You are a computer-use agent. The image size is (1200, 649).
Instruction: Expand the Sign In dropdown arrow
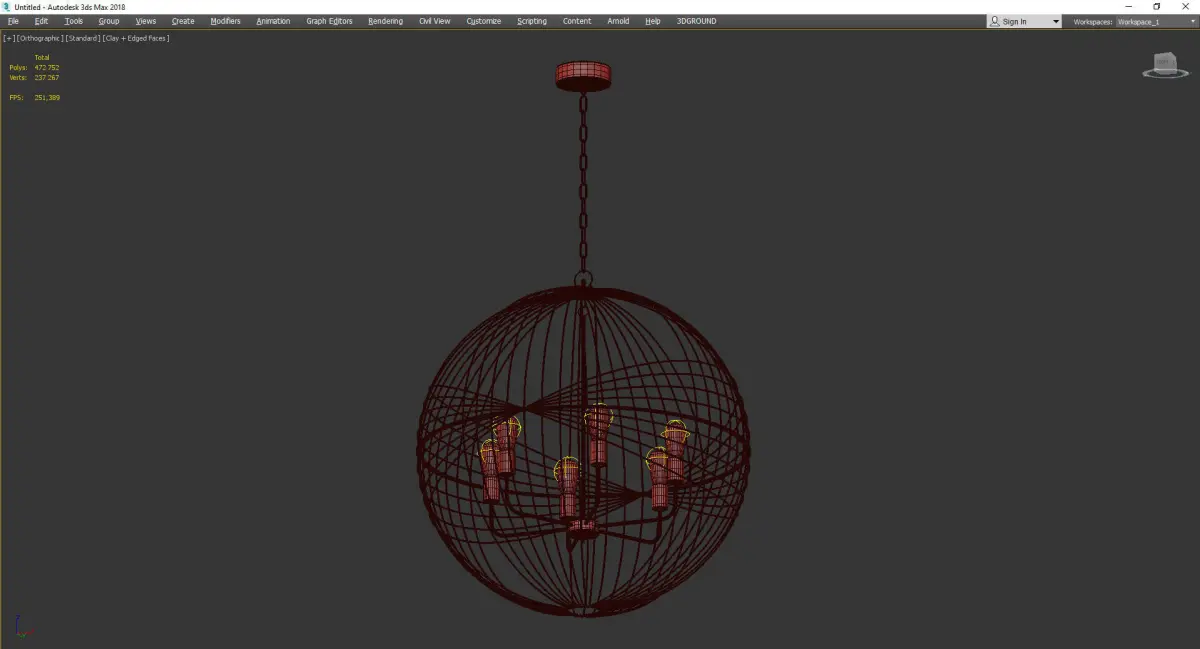(1055, 22)
